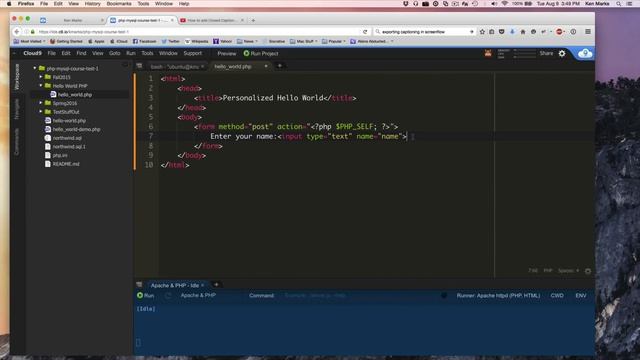Open the editor pane tab menu icon
The width and height of the screenshot is (640, 360).
(x=139, y=66)
